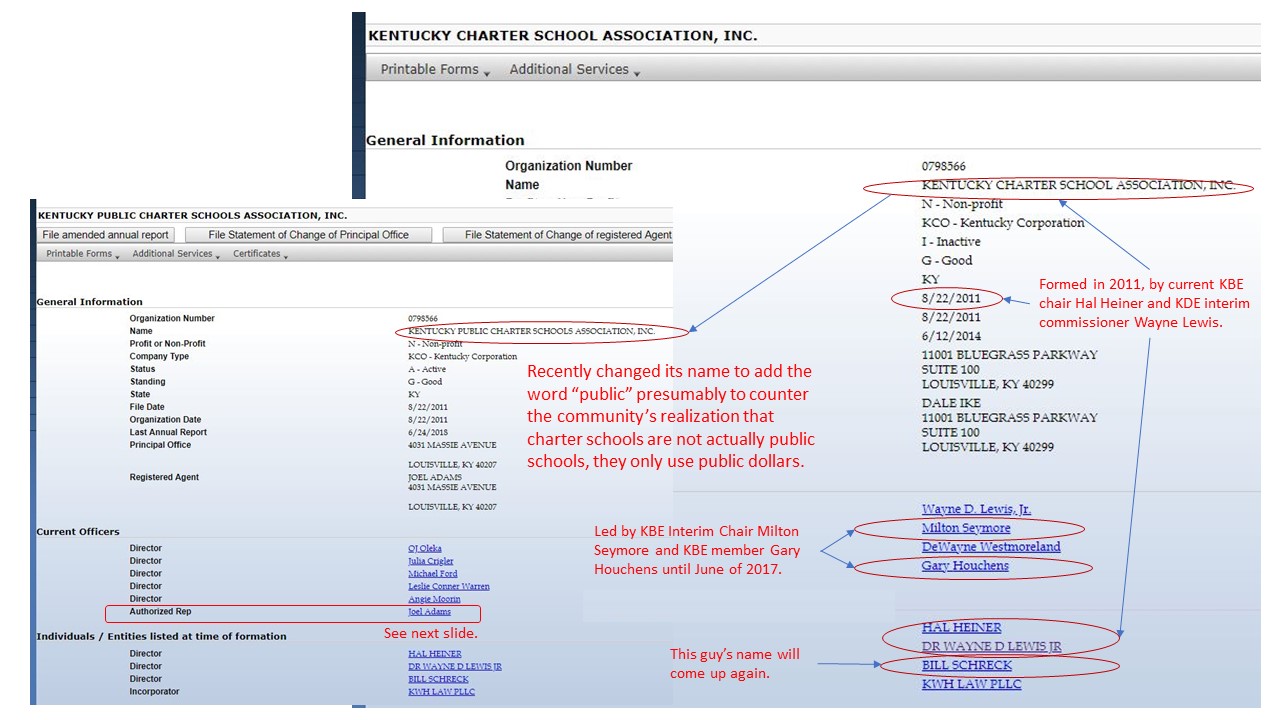Click the KWH LAW PLLC Incorporator link
The image size is (1280, 720).
point(441,691)
